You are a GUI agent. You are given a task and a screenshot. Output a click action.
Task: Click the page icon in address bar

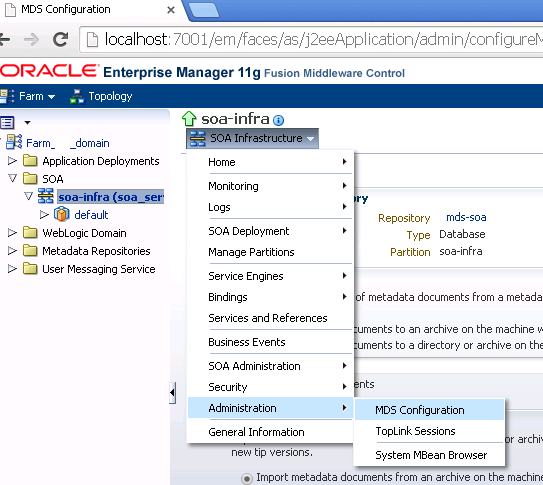(92, 39)
